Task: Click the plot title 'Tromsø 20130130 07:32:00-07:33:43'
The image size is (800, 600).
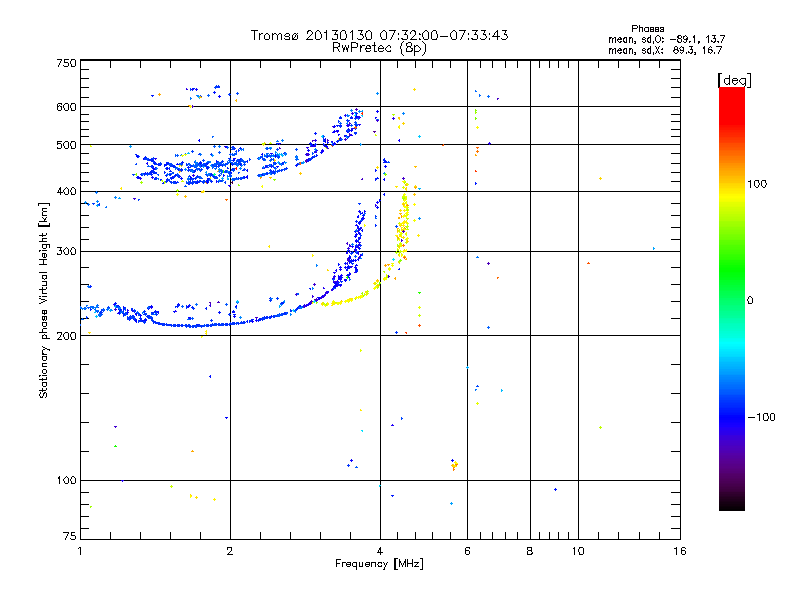Action: [x=379, y=35]
